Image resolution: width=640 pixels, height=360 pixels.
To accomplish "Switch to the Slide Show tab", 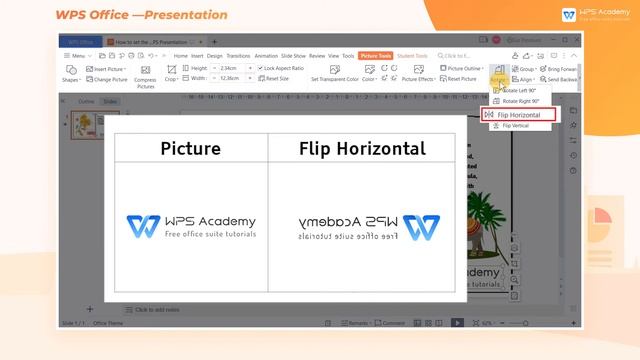I will click(293, 56).
